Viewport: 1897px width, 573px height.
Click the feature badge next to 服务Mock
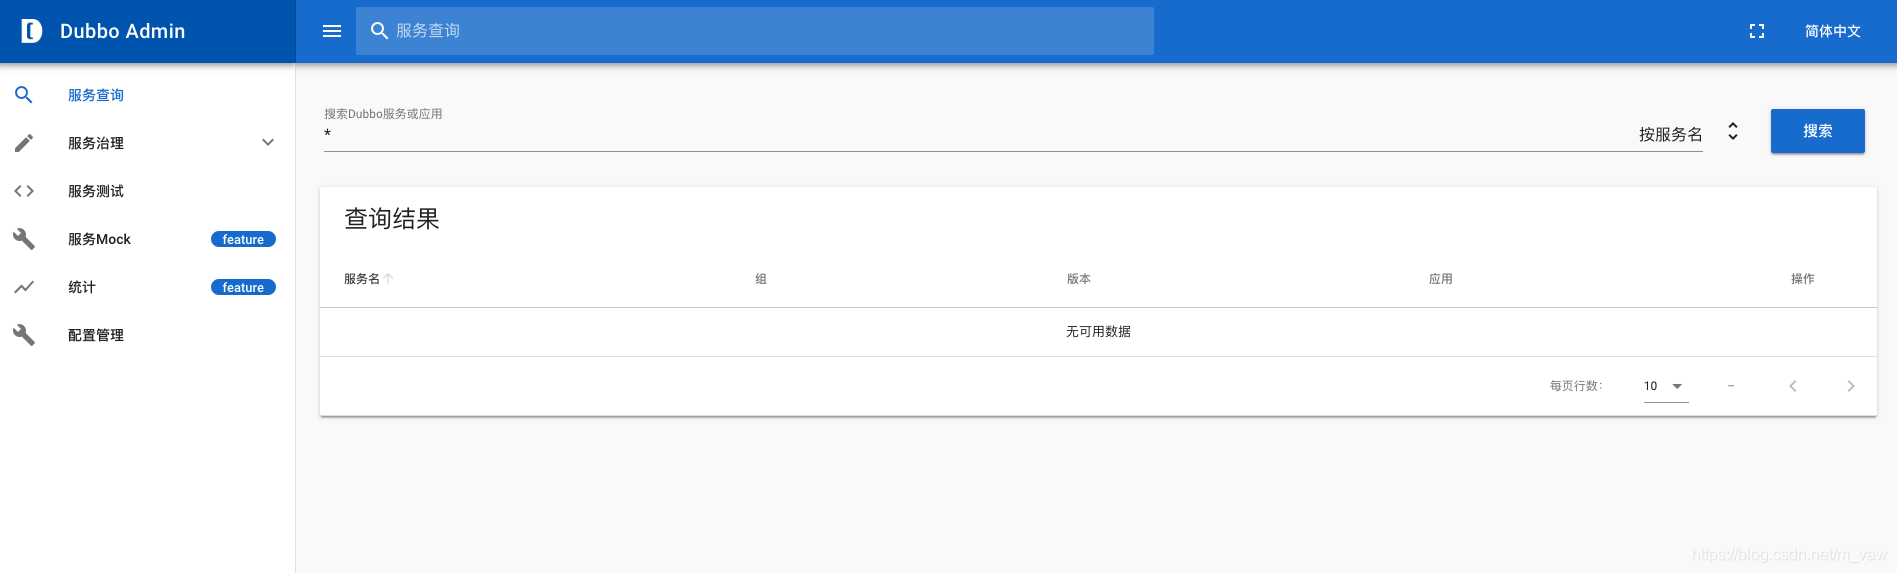[243, 239]
